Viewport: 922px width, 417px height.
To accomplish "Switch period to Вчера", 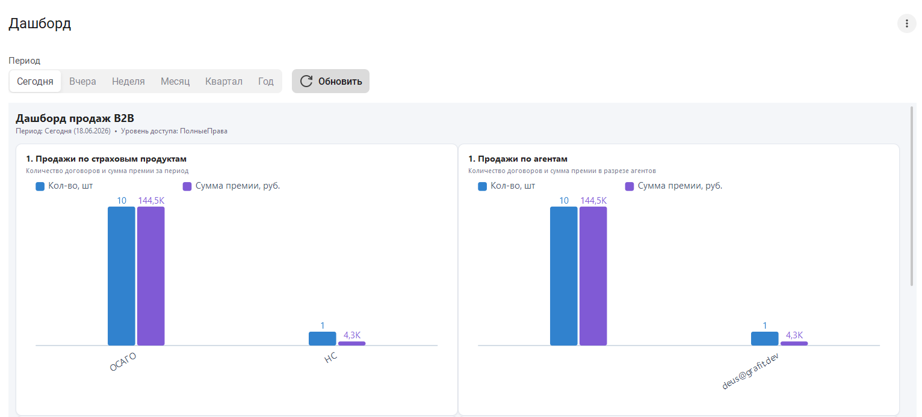I will pos(82,81).
